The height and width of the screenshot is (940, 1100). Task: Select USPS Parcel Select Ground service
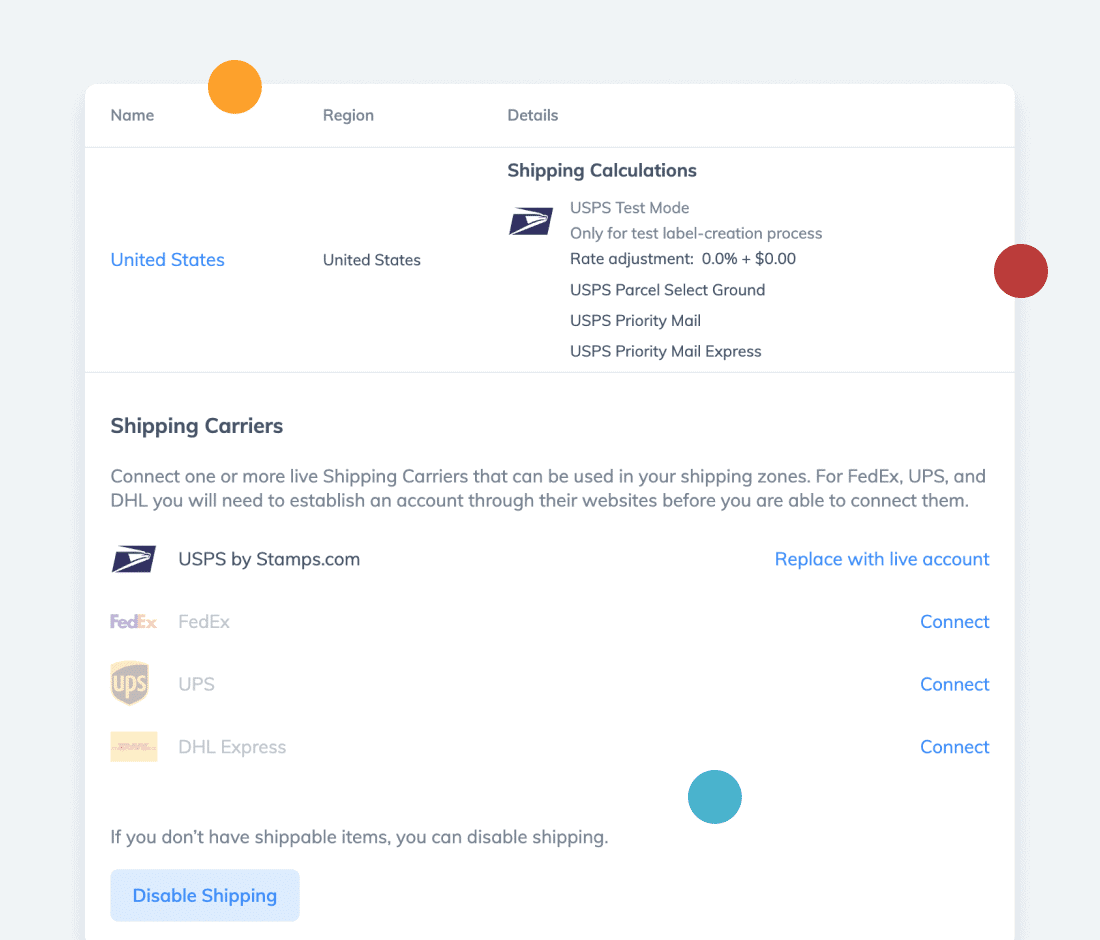click(667, 290)
